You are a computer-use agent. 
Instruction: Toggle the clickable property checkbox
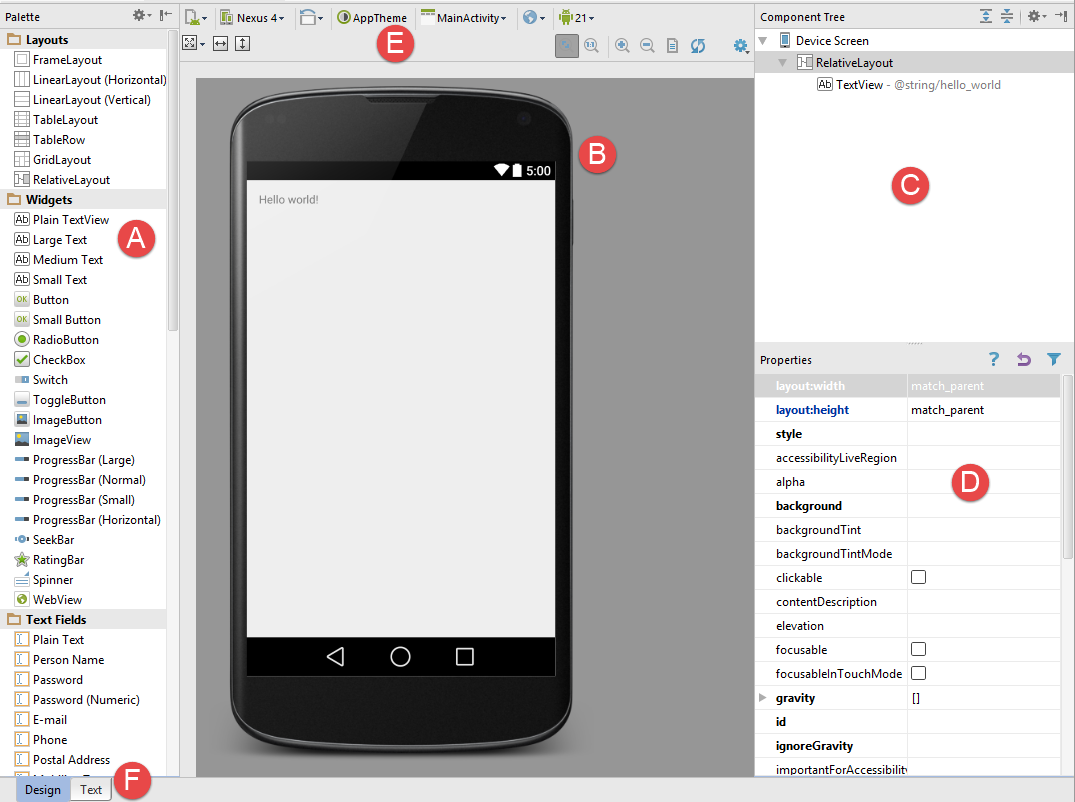point(918,578)
